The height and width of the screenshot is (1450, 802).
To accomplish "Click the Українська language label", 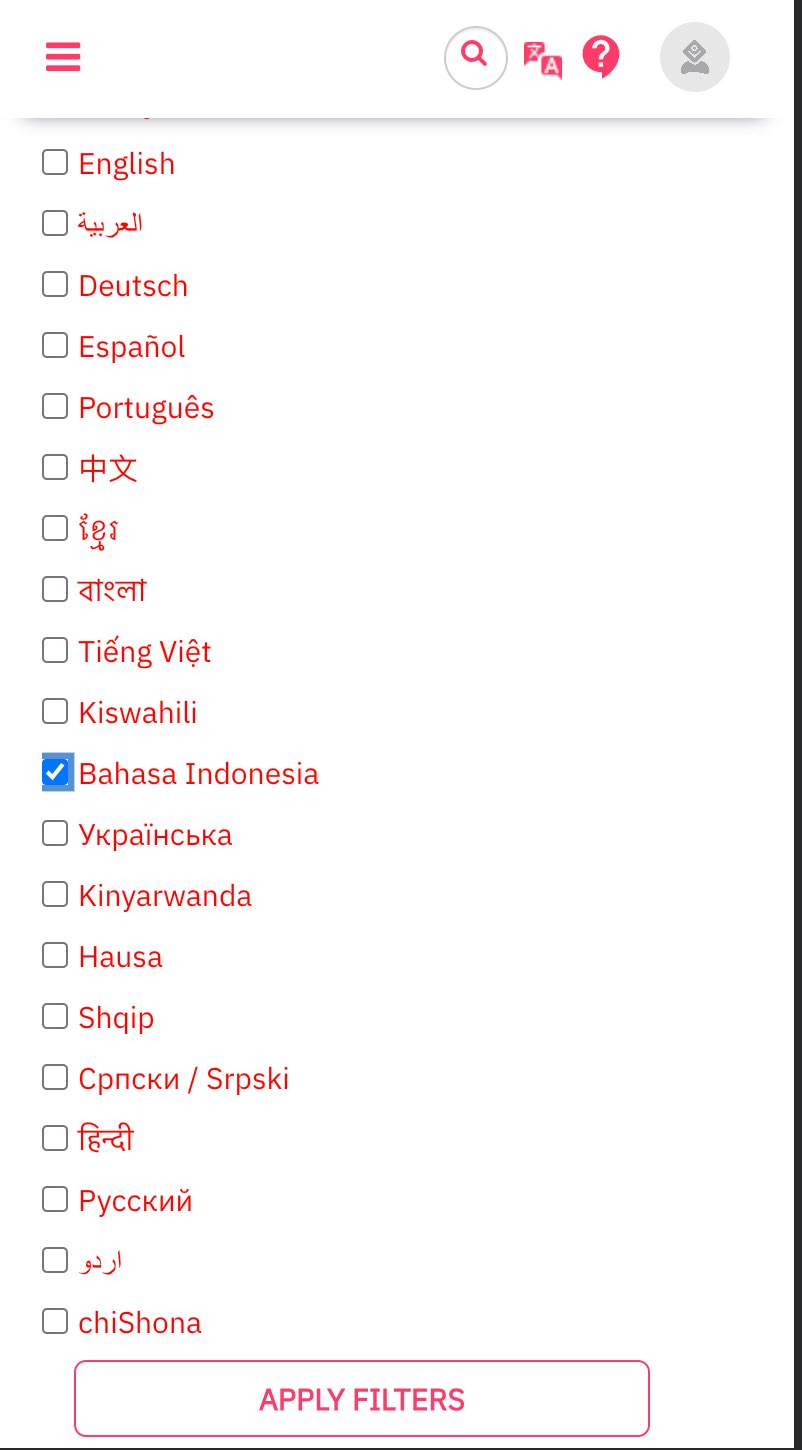I will point(155,835).
